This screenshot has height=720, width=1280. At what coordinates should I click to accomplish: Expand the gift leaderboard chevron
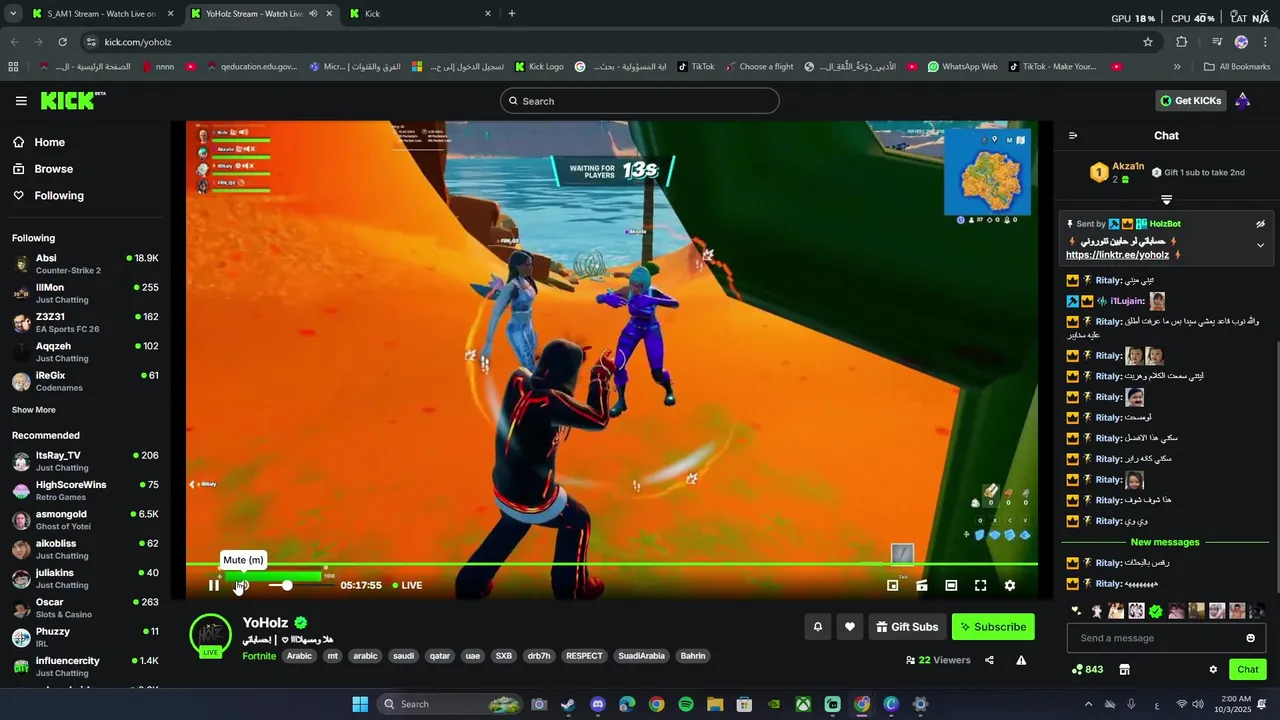(x=1166, y=199)
